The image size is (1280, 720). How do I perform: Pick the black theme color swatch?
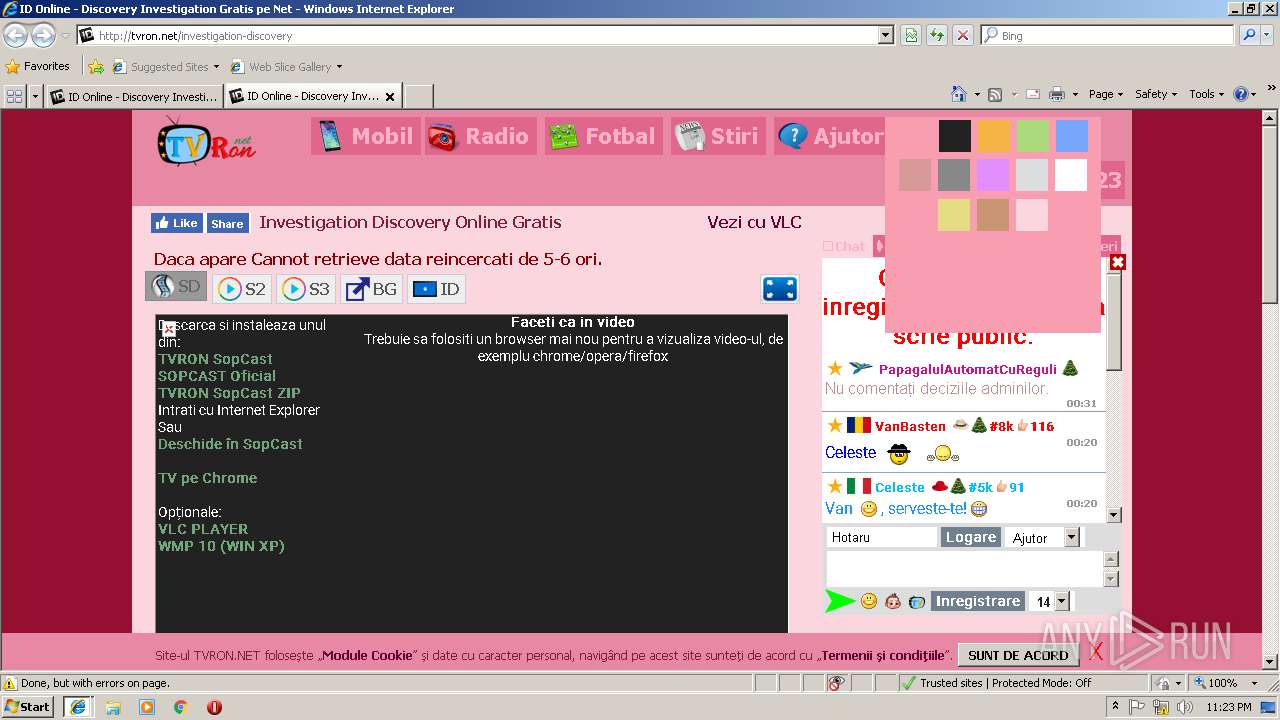point(954,136)
